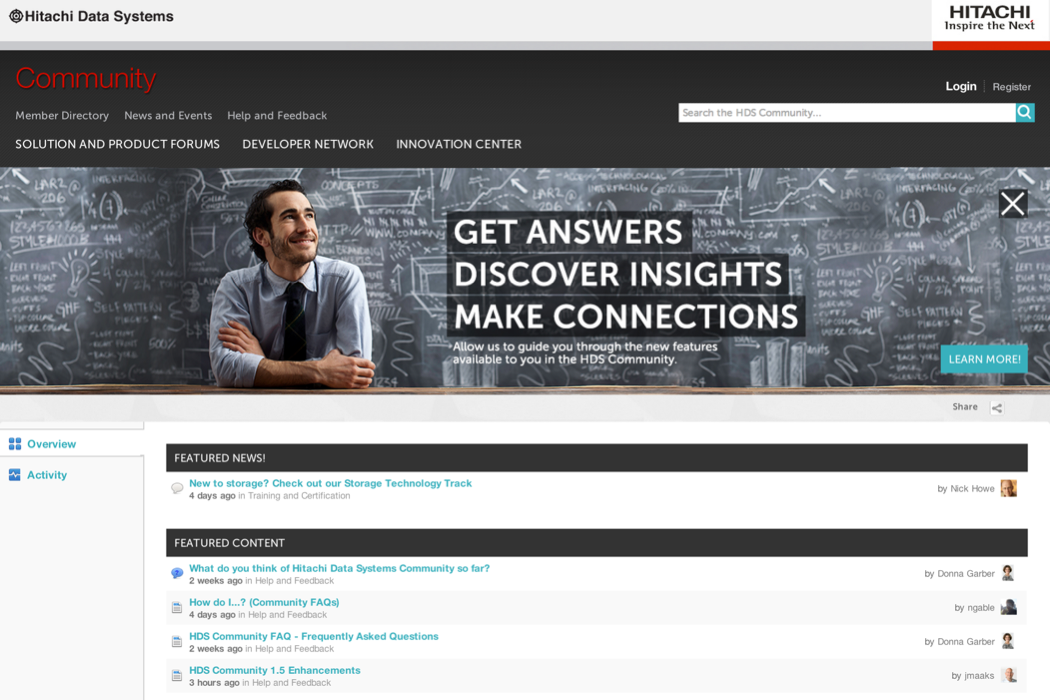Click the Learn More! button
Screen dimensions: 1050x700
coord(984,359)
